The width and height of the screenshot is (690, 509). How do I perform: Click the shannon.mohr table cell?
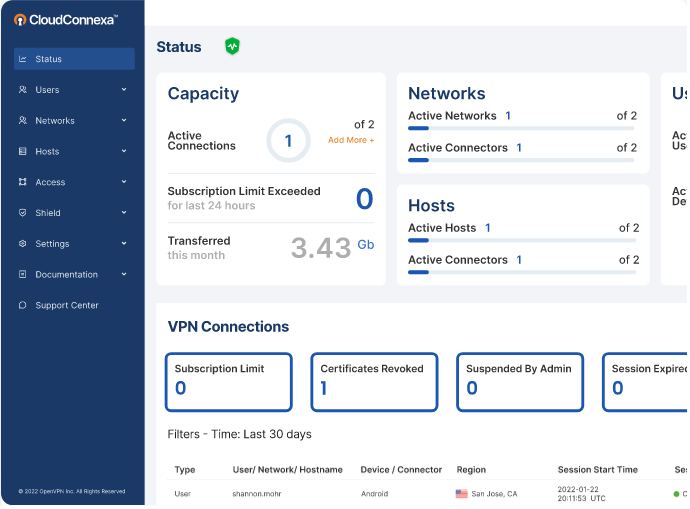(257, 494)
